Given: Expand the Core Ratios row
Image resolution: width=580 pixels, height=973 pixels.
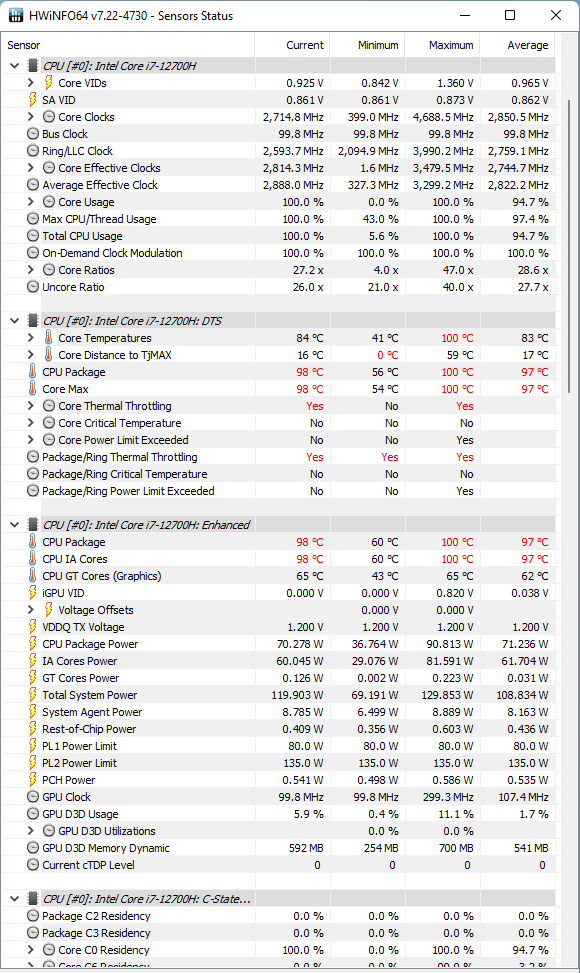Looking at the screenshot, I should coord(30,270).
